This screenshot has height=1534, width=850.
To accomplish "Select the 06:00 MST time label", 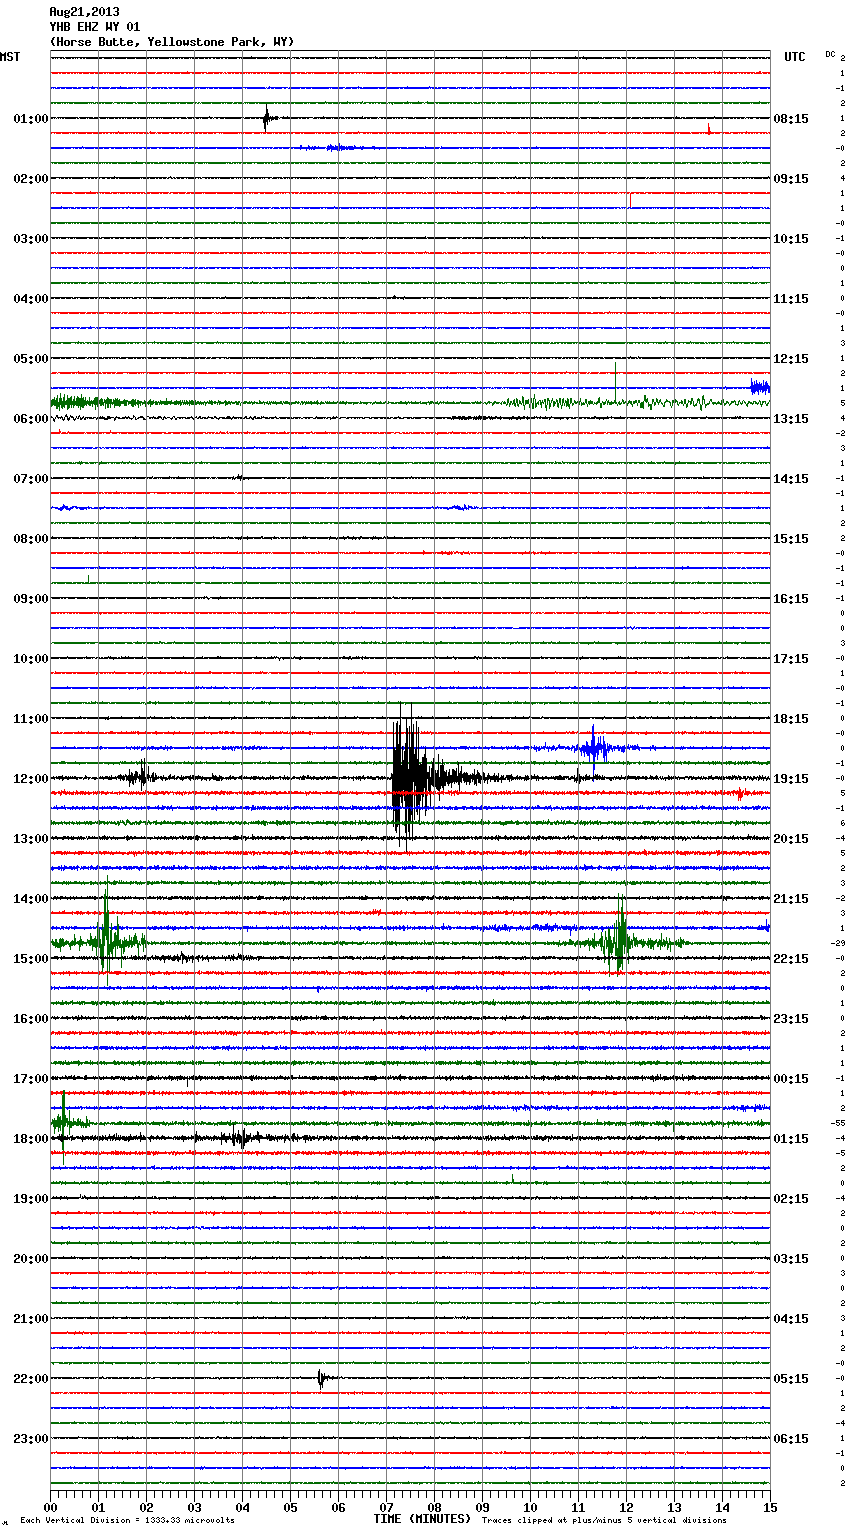I will tap(31, 419).
